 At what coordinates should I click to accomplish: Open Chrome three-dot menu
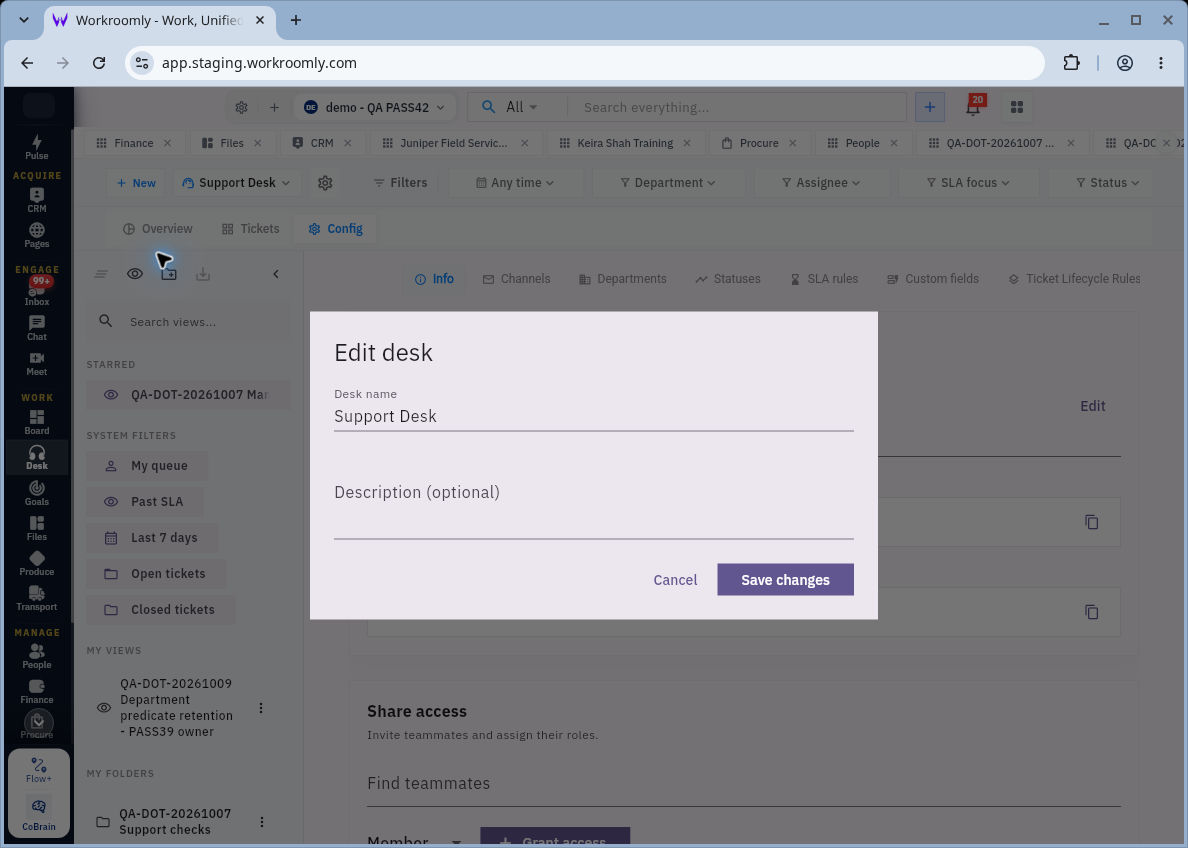[1161, 63]
